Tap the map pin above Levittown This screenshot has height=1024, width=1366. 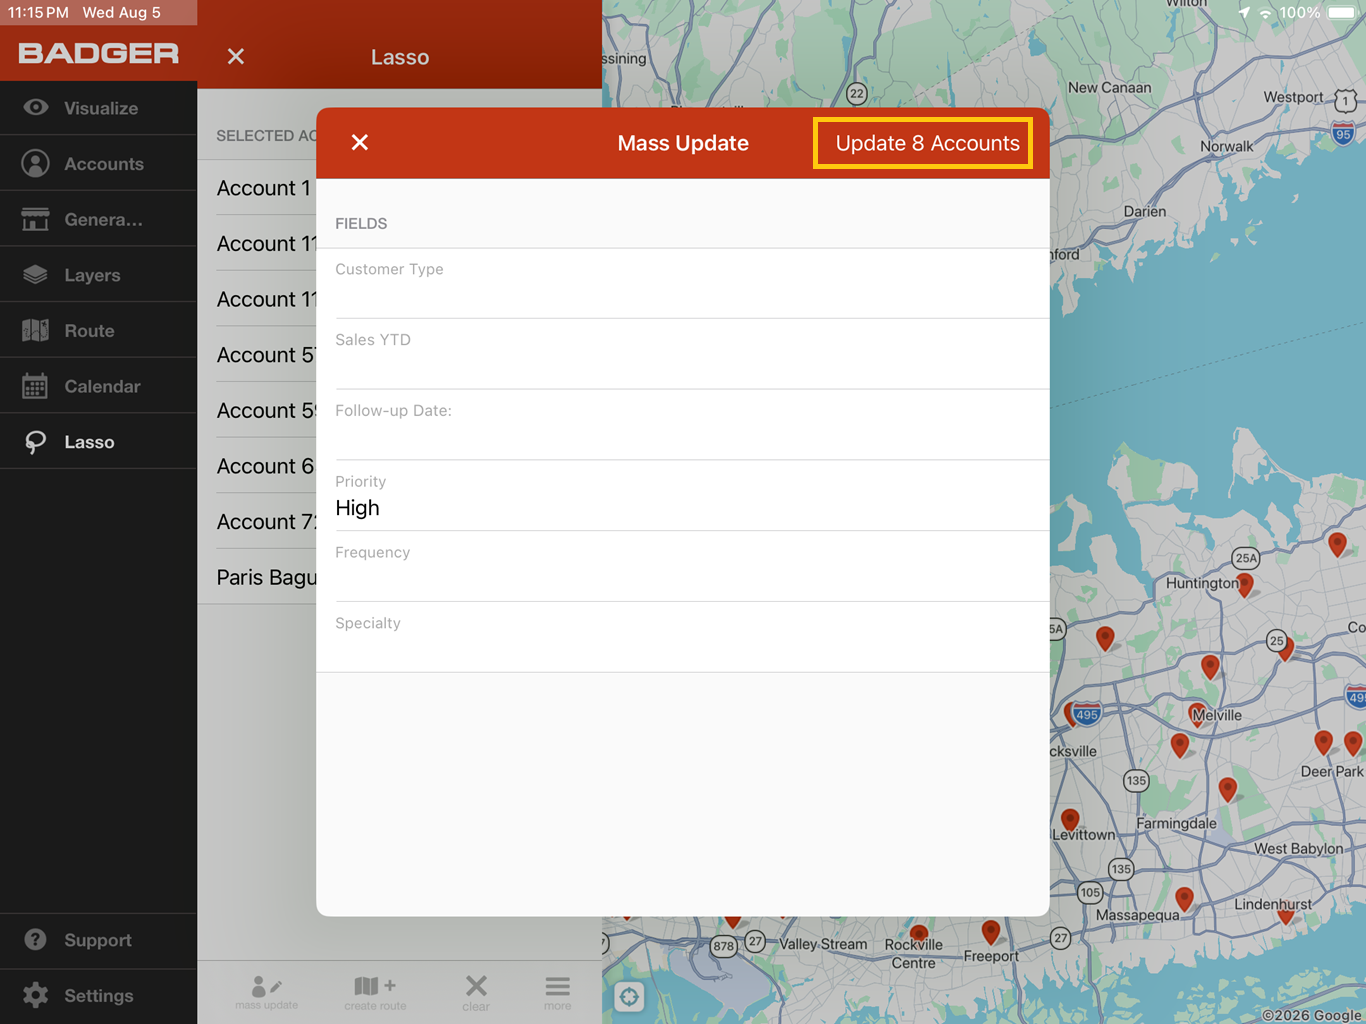1070,821
